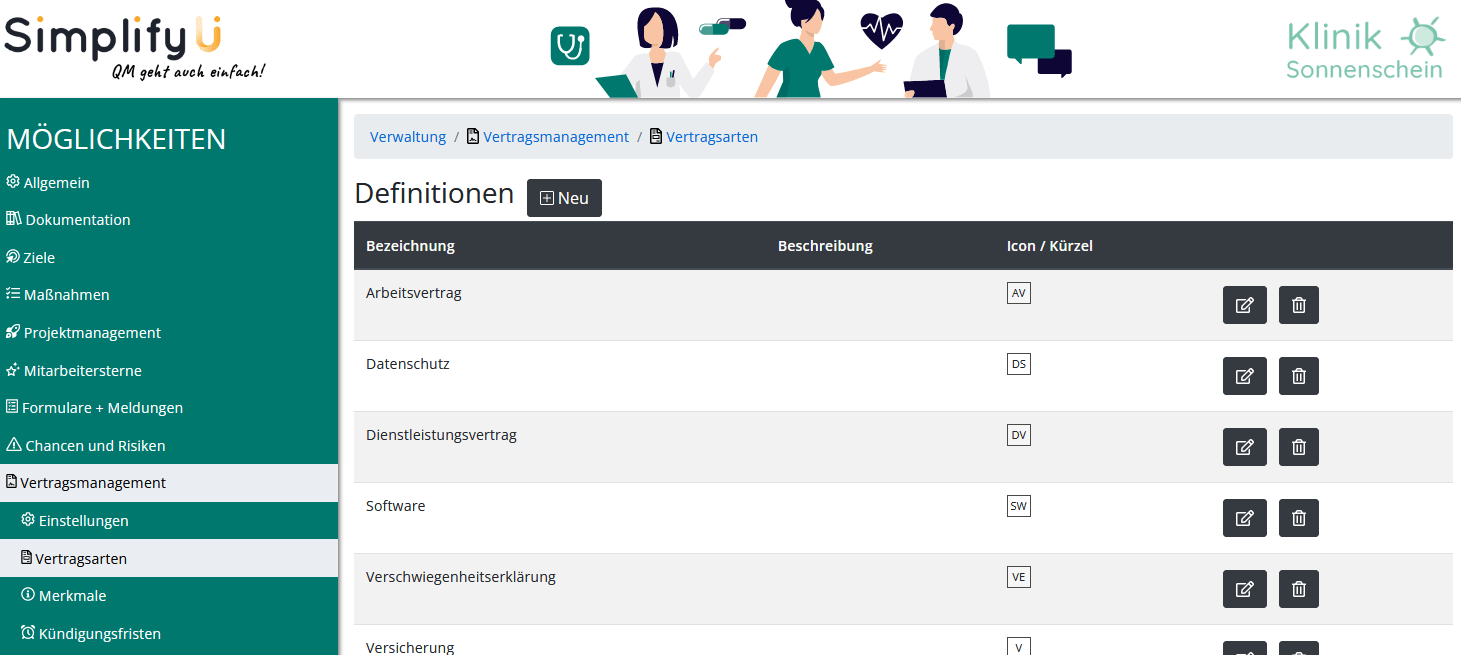Viewport: 1461px width, 655px height.
Task: Open Allgemein in the sidebar
Action: click(x=48, y=183)
